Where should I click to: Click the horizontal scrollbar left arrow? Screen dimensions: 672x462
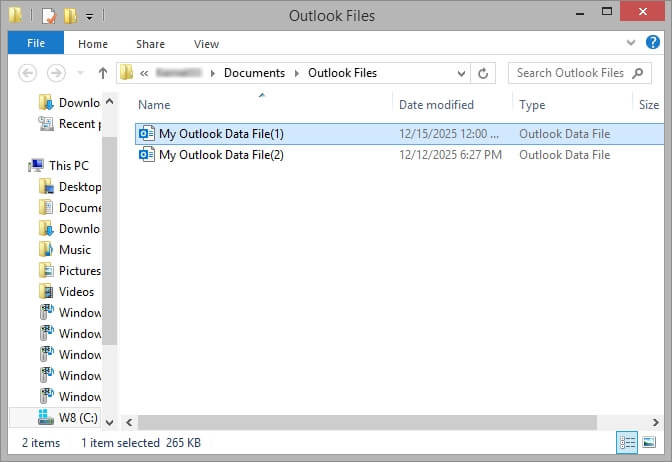[129, 423]
